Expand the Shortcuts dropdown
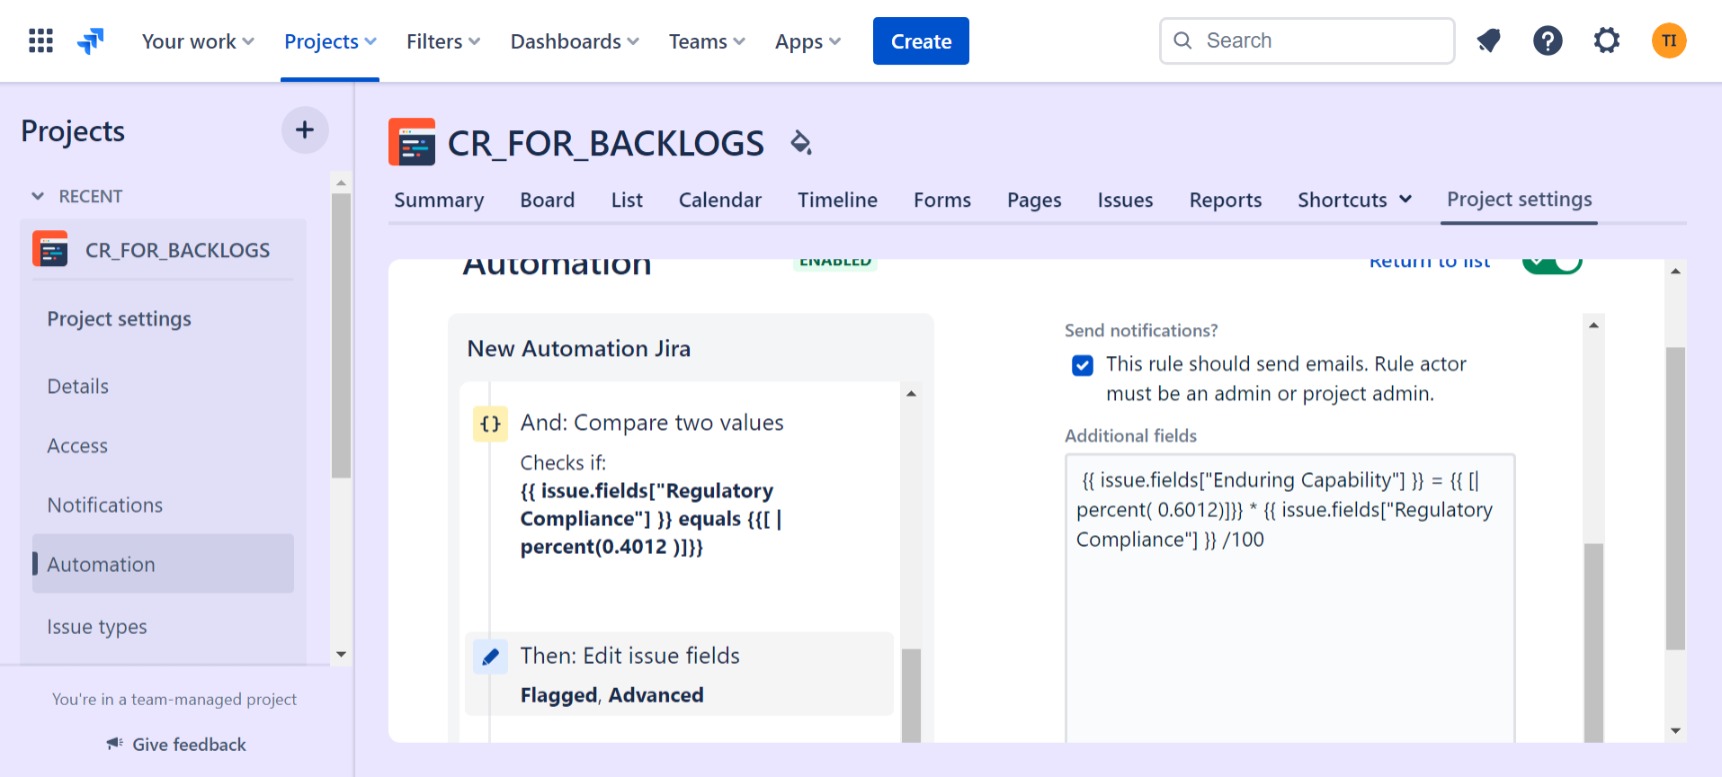This screenshot has height=777, width=1722. [x=1355, y=200]
